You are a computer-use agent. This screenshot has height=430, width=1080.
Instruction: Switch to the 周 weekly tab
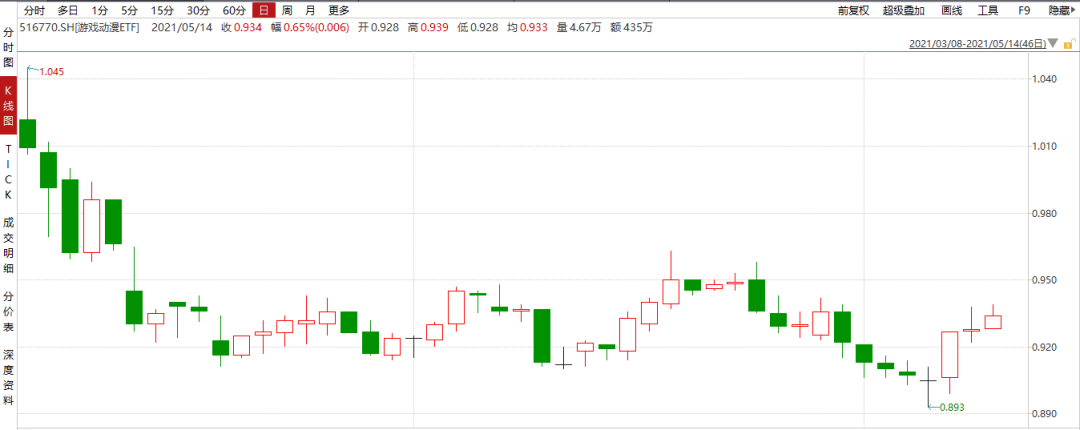pos(287,10)
